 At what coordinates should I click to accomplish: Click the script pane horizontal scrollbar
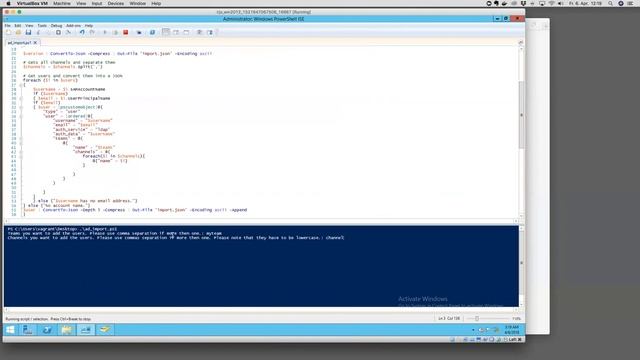click(x=261, y=221)
